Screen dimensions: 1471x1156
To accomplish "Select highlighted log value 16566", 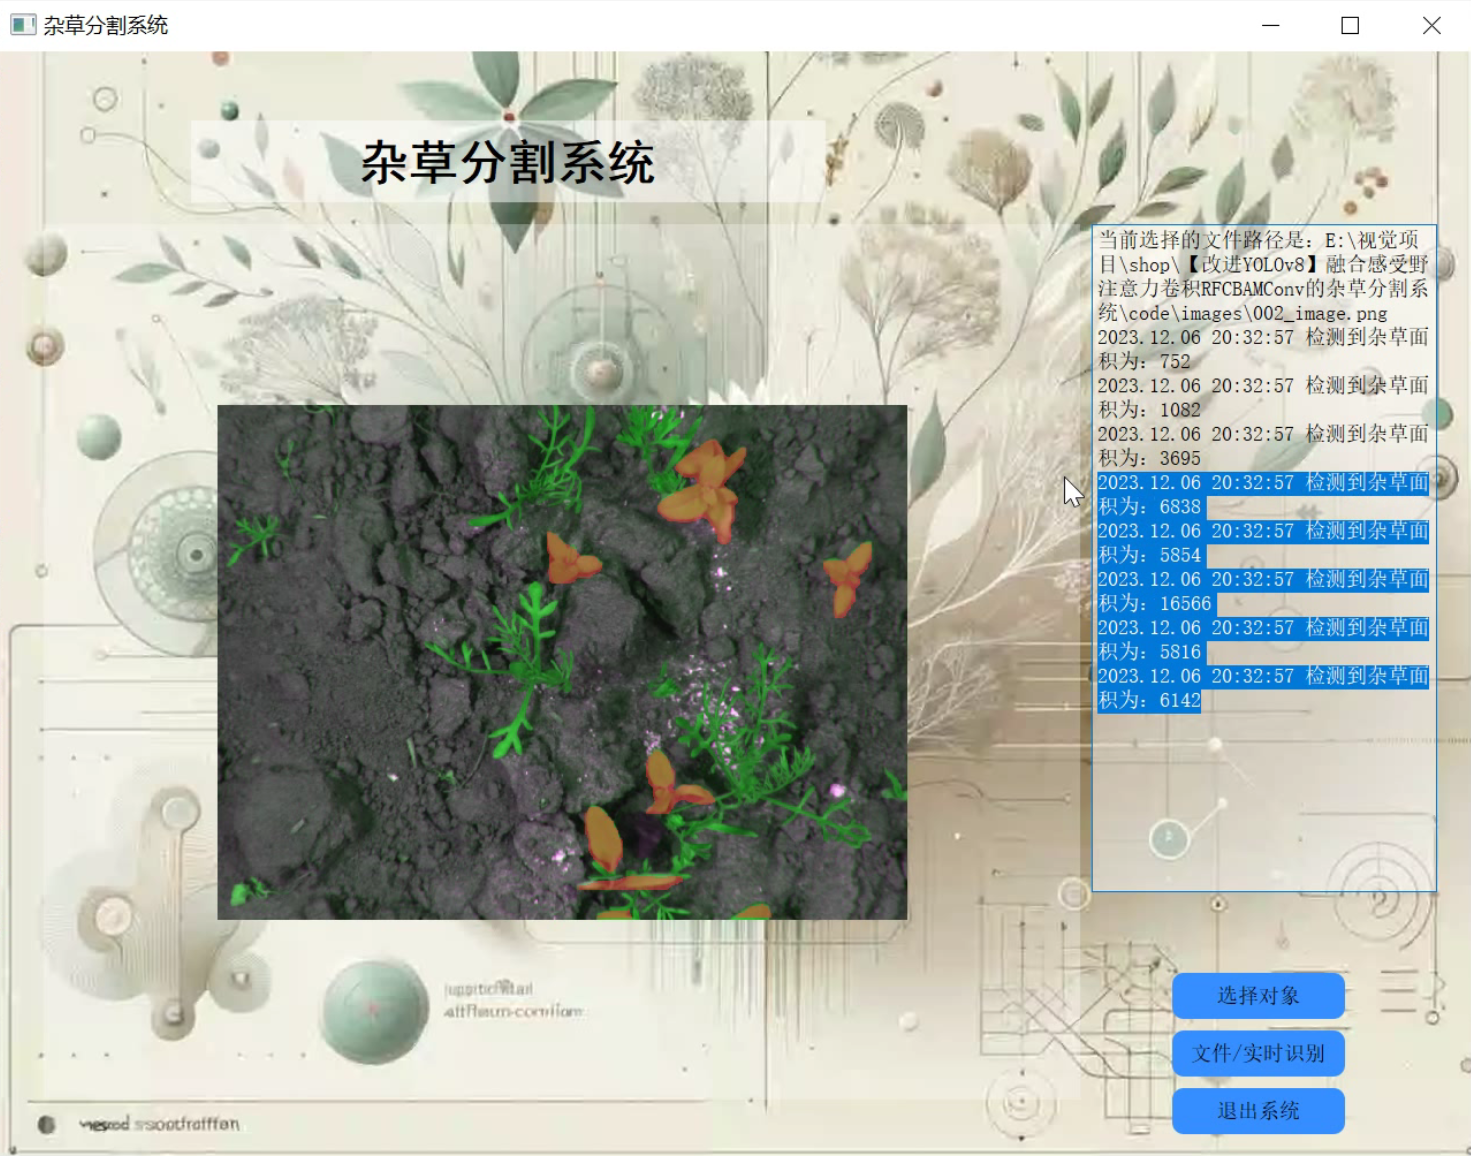I will click(1186, 604).
